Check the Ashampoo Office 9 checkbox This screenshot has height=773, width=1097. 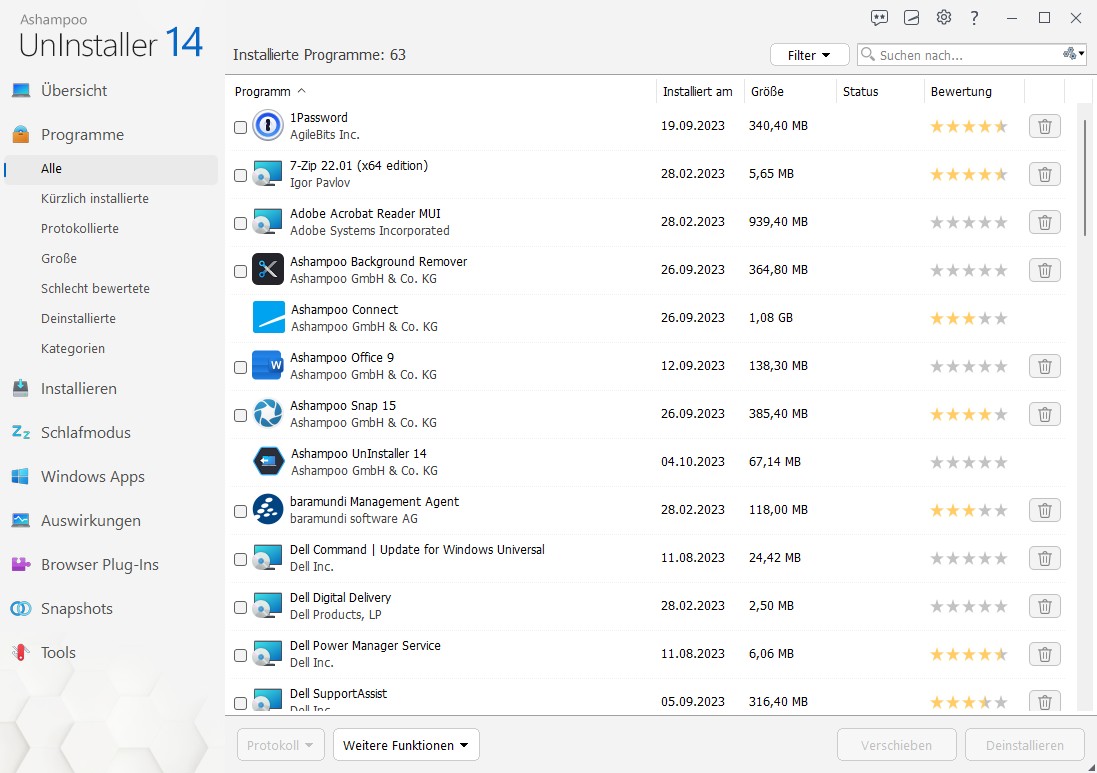(240, 367)
